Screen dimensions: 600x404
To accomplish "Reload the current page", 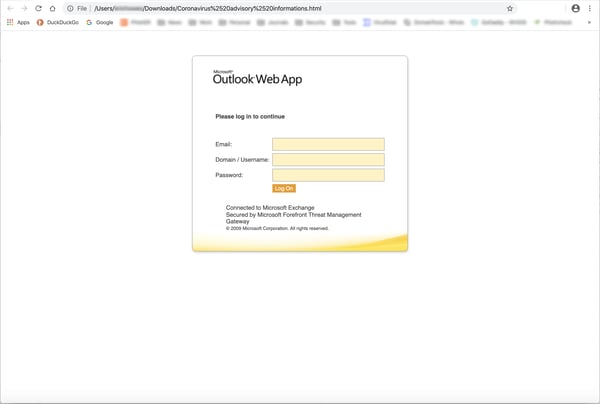I will click(x=38, y=8).
